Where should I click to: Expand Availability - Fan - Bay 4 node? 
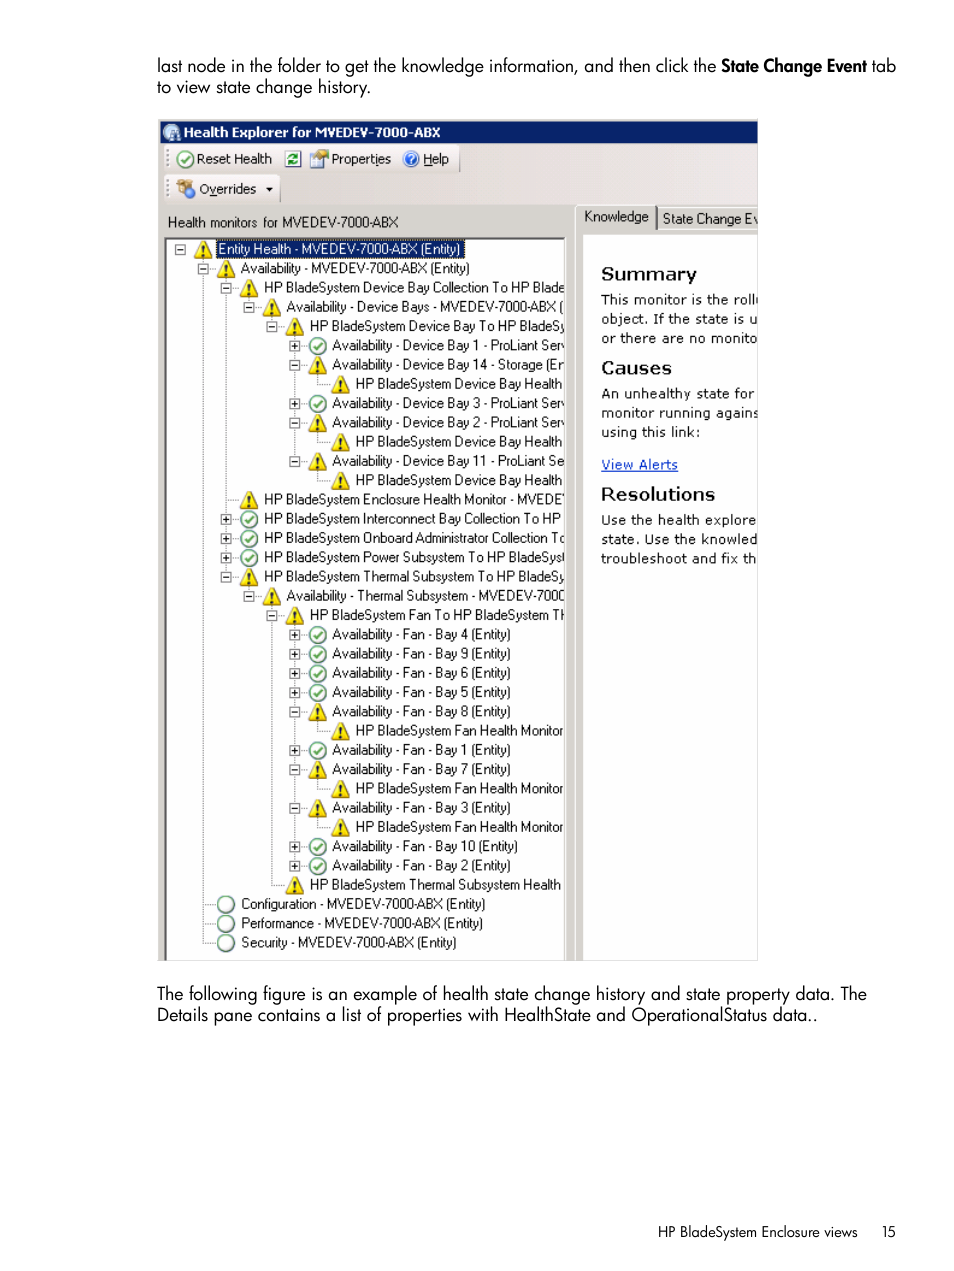295,635
